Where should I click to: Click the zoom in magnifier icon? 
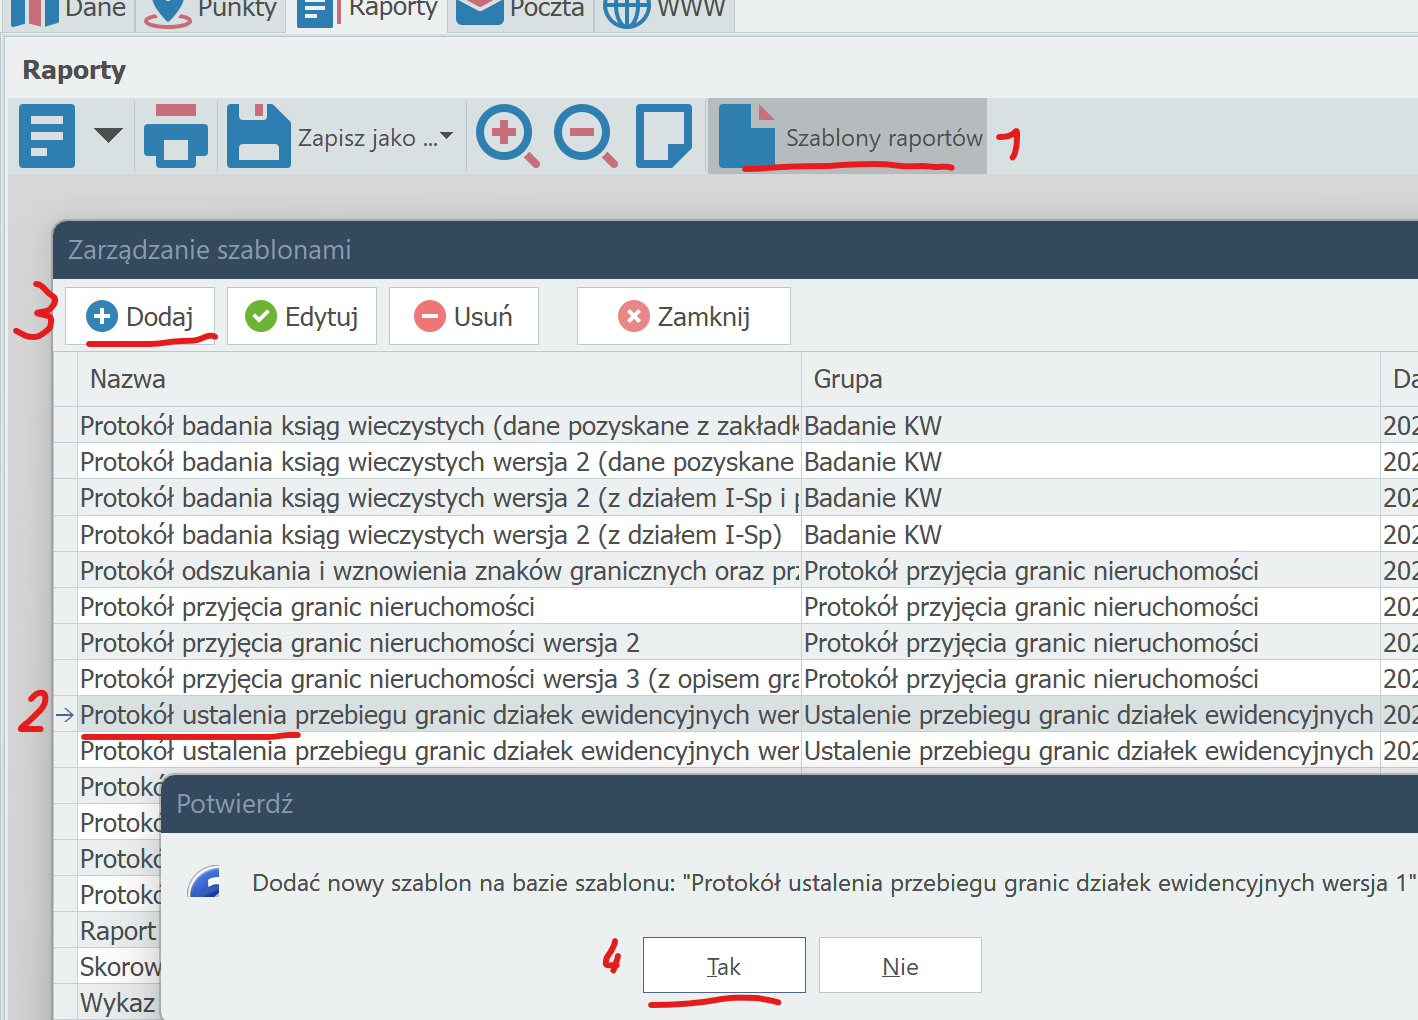(x=508, y=136)
